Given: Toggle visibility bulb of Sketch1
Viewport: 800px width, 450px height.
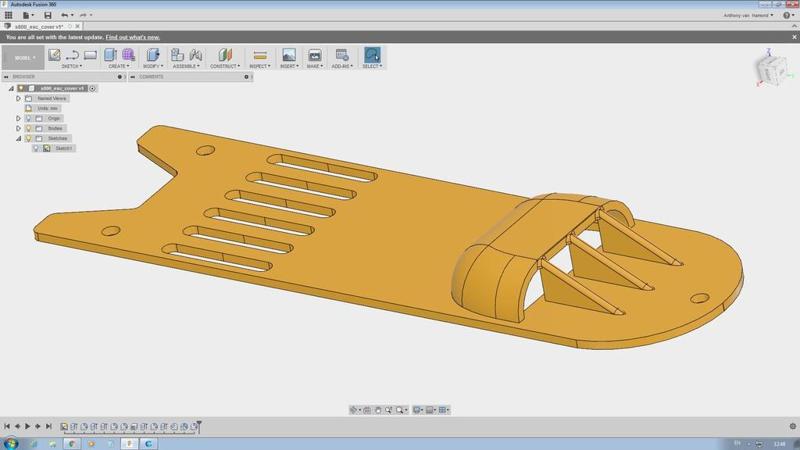Looking at the screenshot, I should tap(36, 148).
